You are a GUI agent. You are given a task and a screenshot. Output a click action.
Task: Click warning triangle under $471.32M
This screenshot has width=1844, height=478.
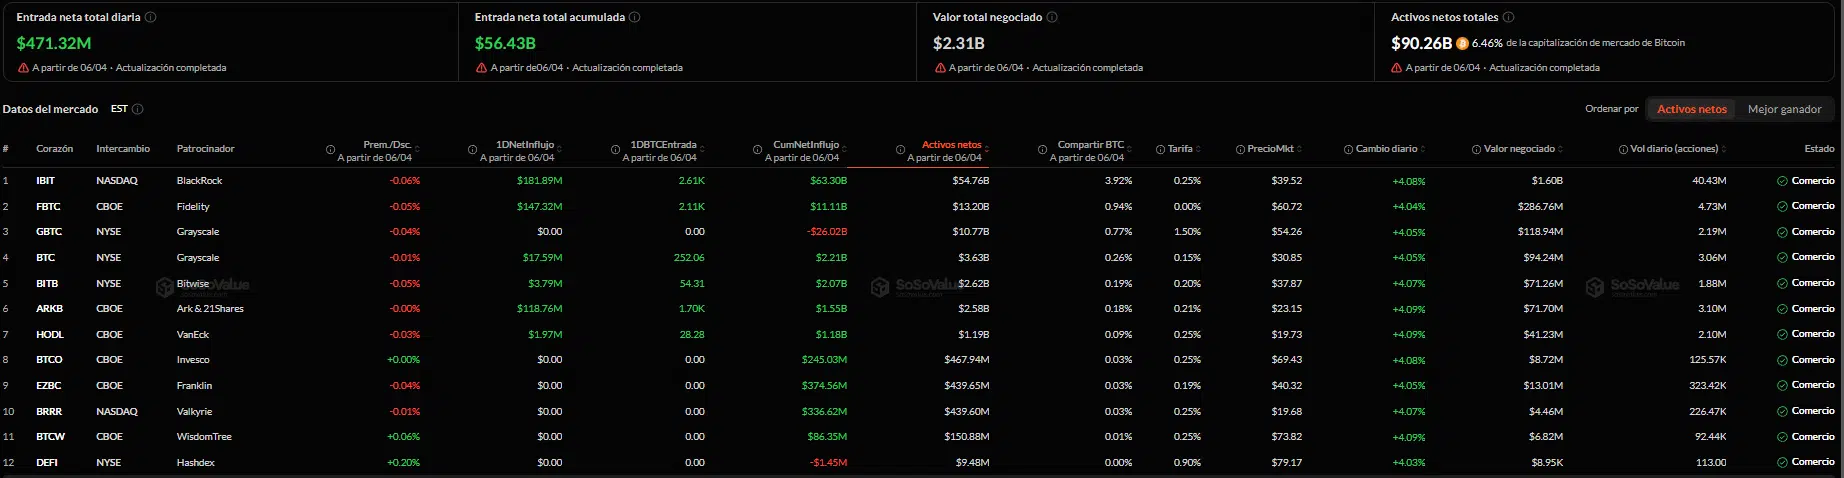[23, 68]
